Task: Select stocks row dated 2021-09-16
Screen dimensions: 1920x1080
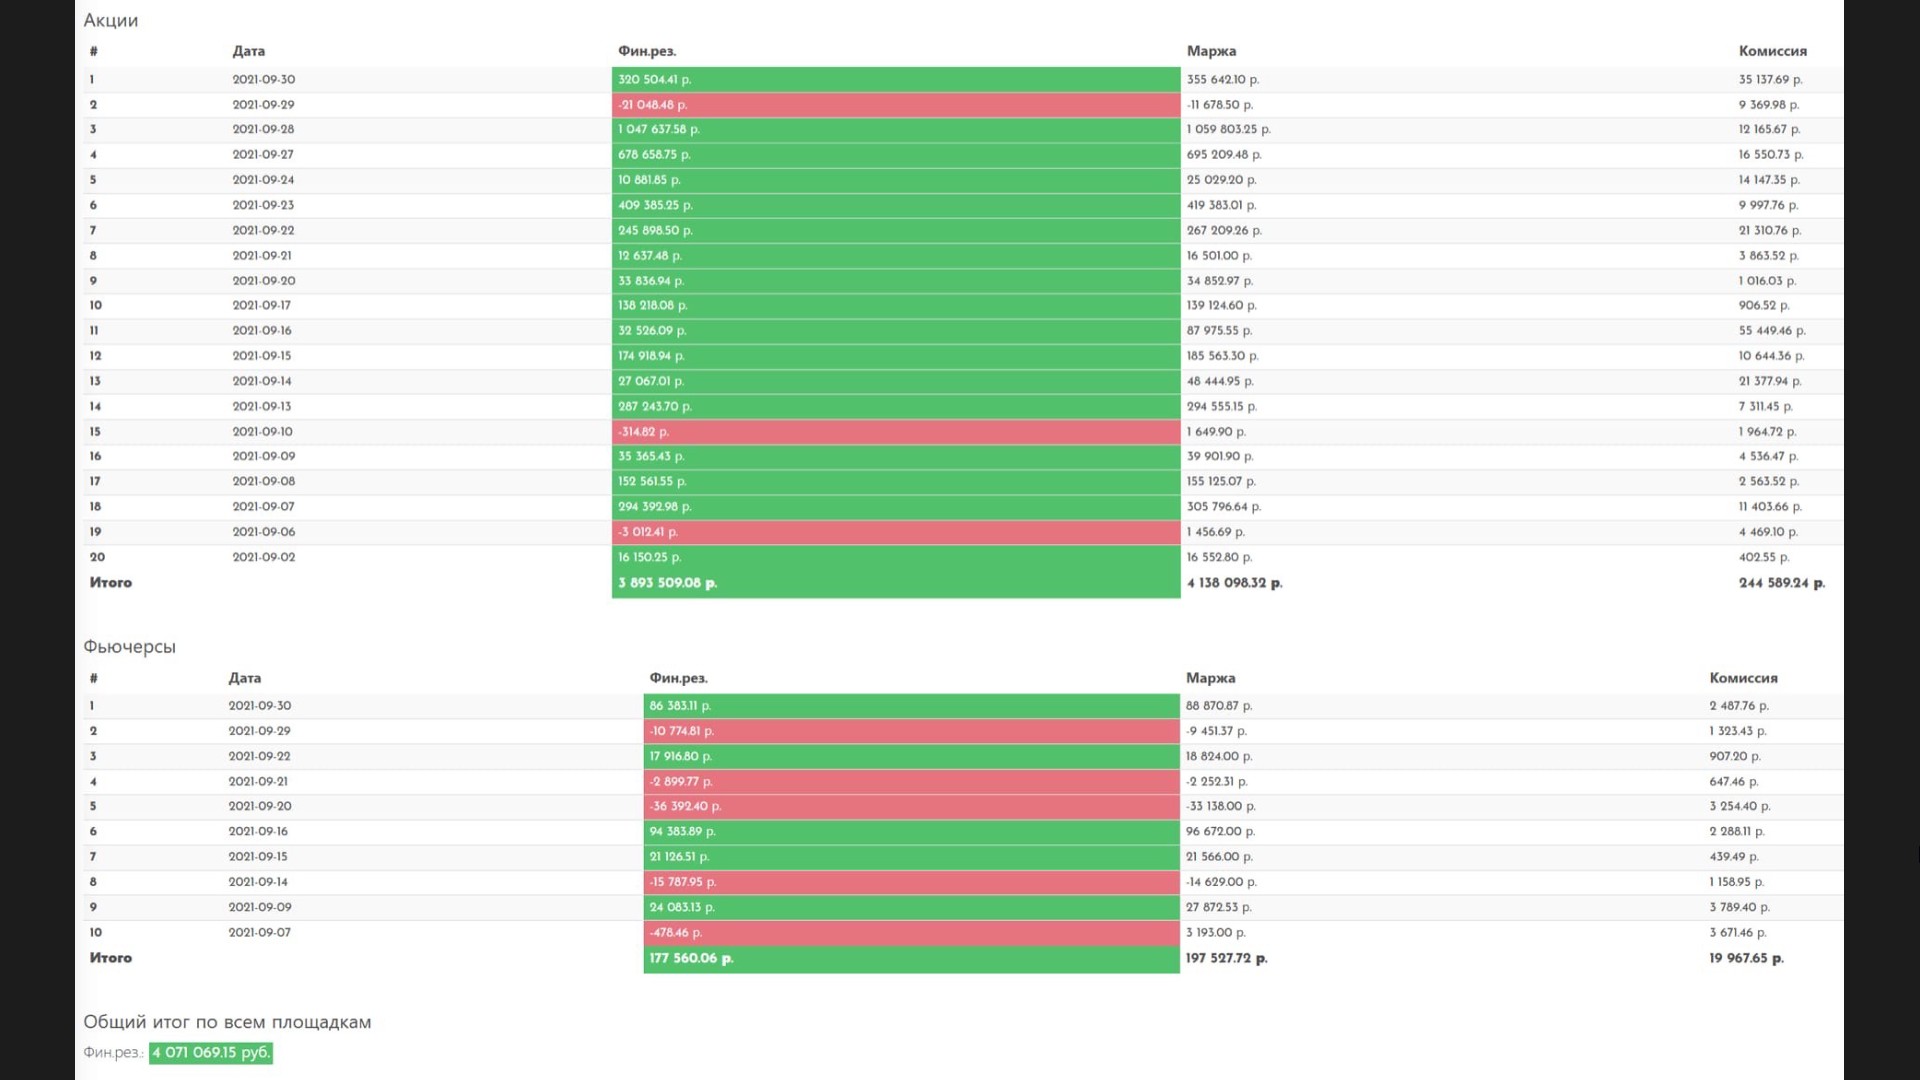Action: point(262,330)
